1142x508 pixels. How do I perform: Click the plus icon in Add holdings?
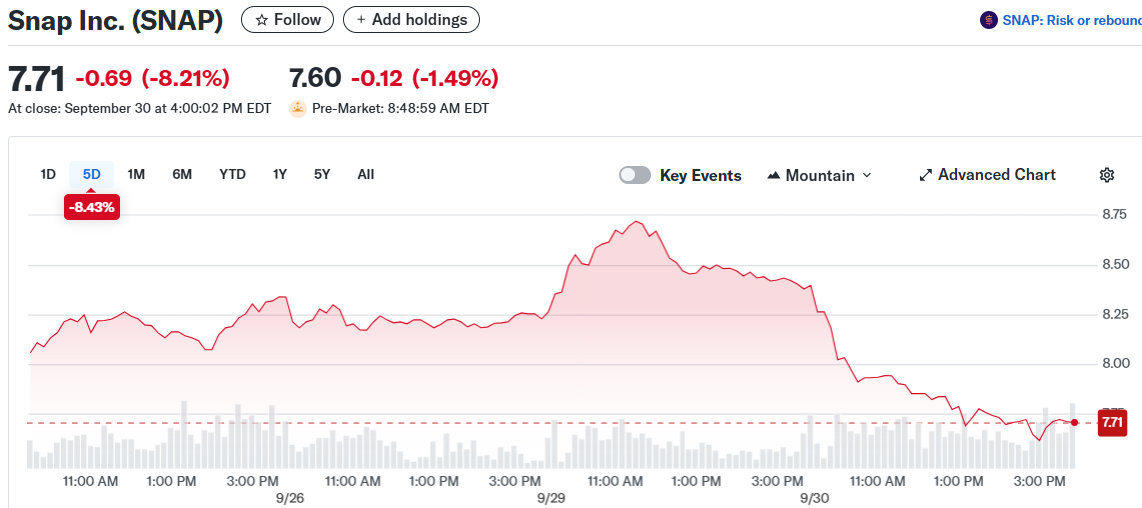pyautogui.click(x=360, y=20)
